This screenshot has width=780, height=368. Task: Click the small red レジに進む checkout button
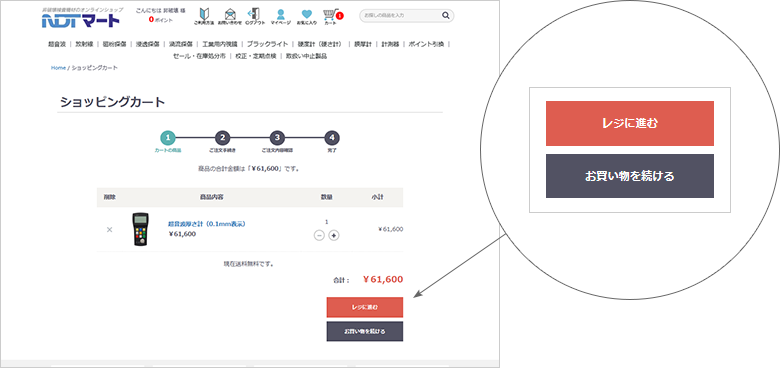click(365, 307)
